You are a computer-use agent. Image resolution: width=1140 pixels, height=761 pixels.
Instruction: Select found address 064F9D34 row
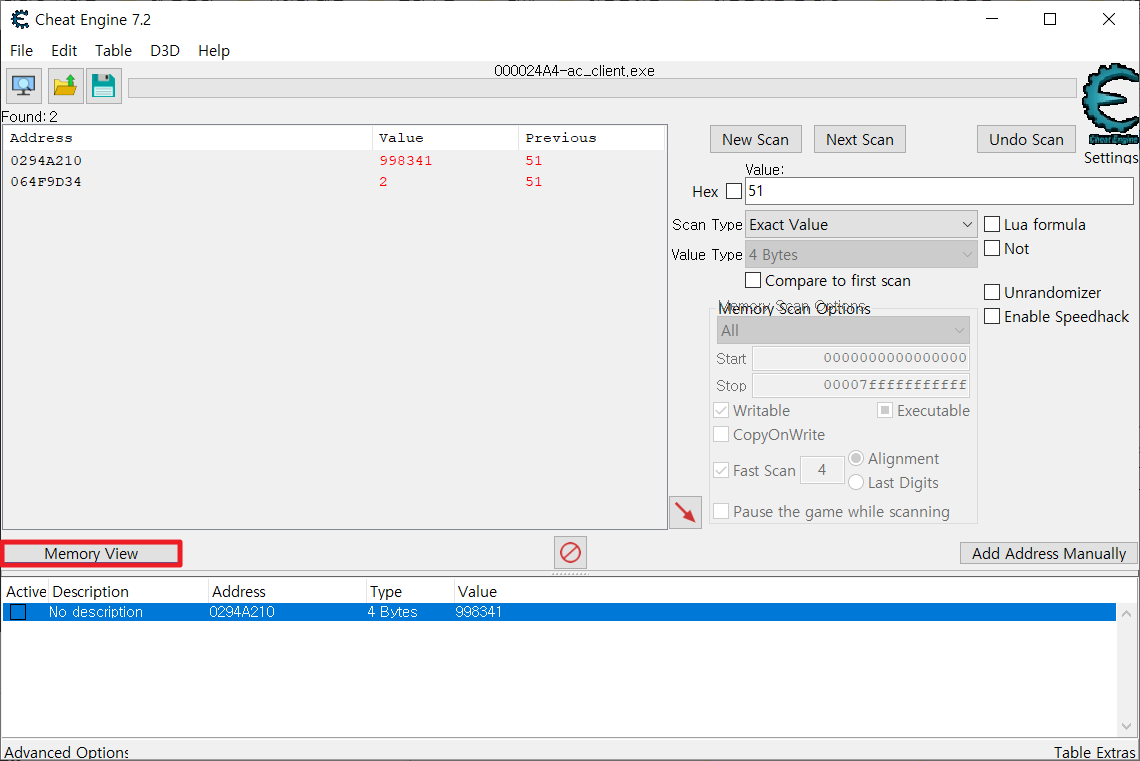click(334, 182)
